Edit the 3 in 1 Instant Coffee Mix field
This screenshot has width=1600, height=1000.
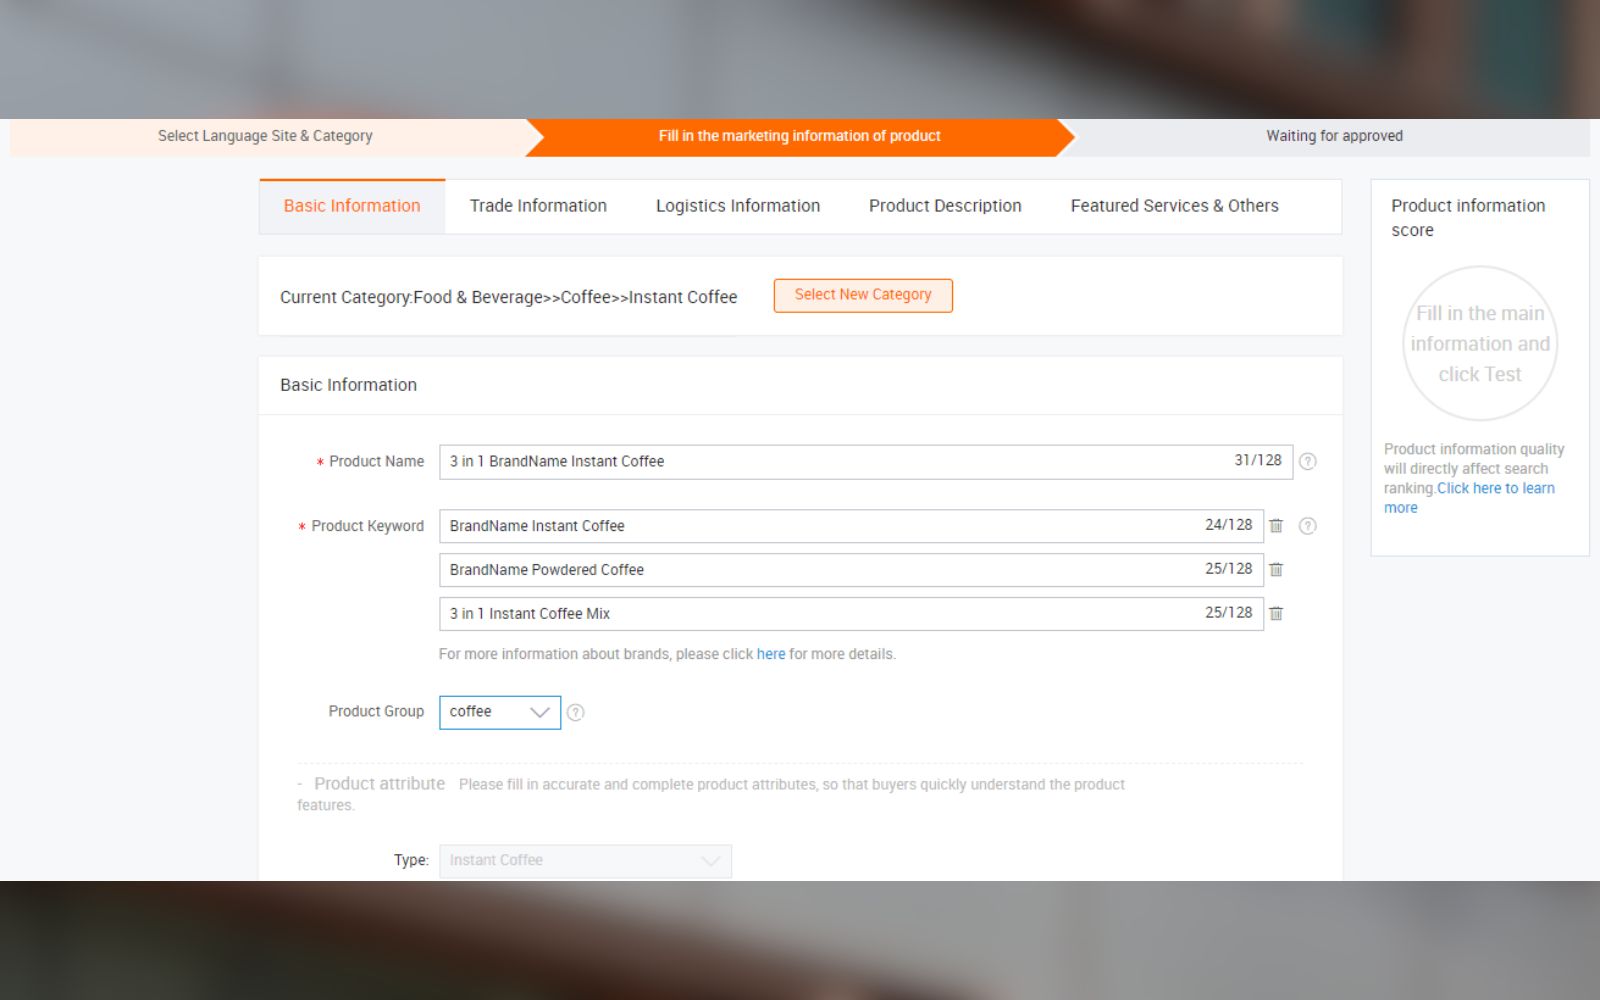(851, 614)
